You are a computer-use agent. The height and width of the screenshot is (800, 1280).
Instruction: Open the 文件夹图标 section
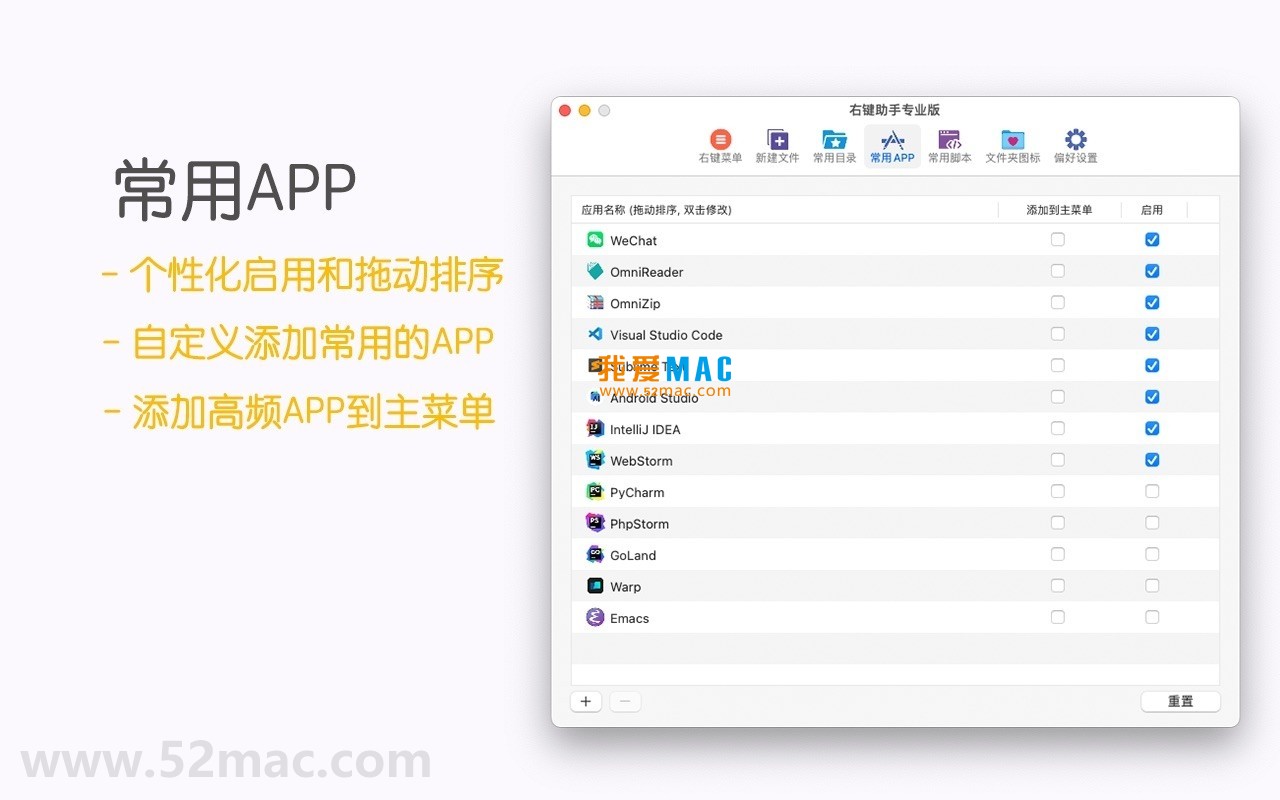click(1012, 146)
